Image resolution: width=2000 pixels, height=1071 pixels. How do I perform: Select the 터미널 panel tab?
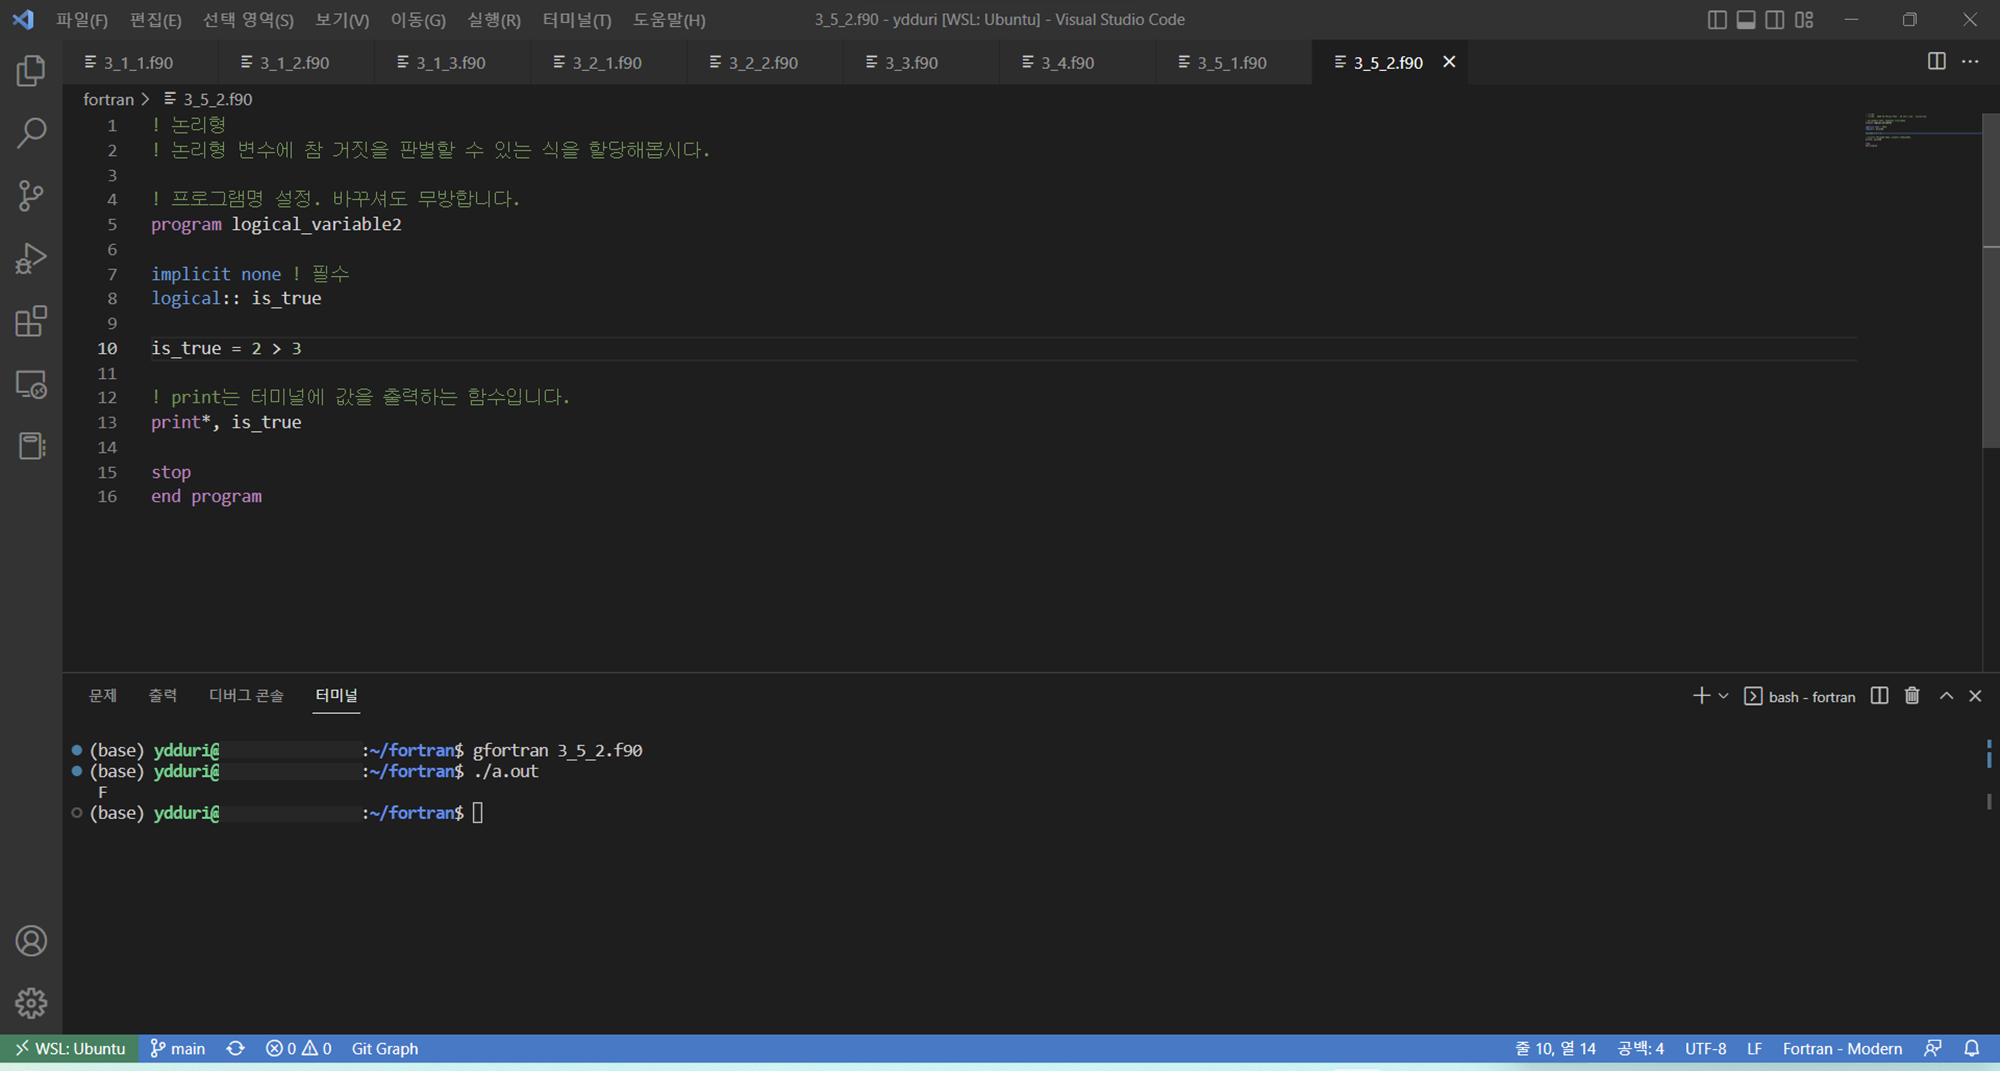tap(336, 695)
